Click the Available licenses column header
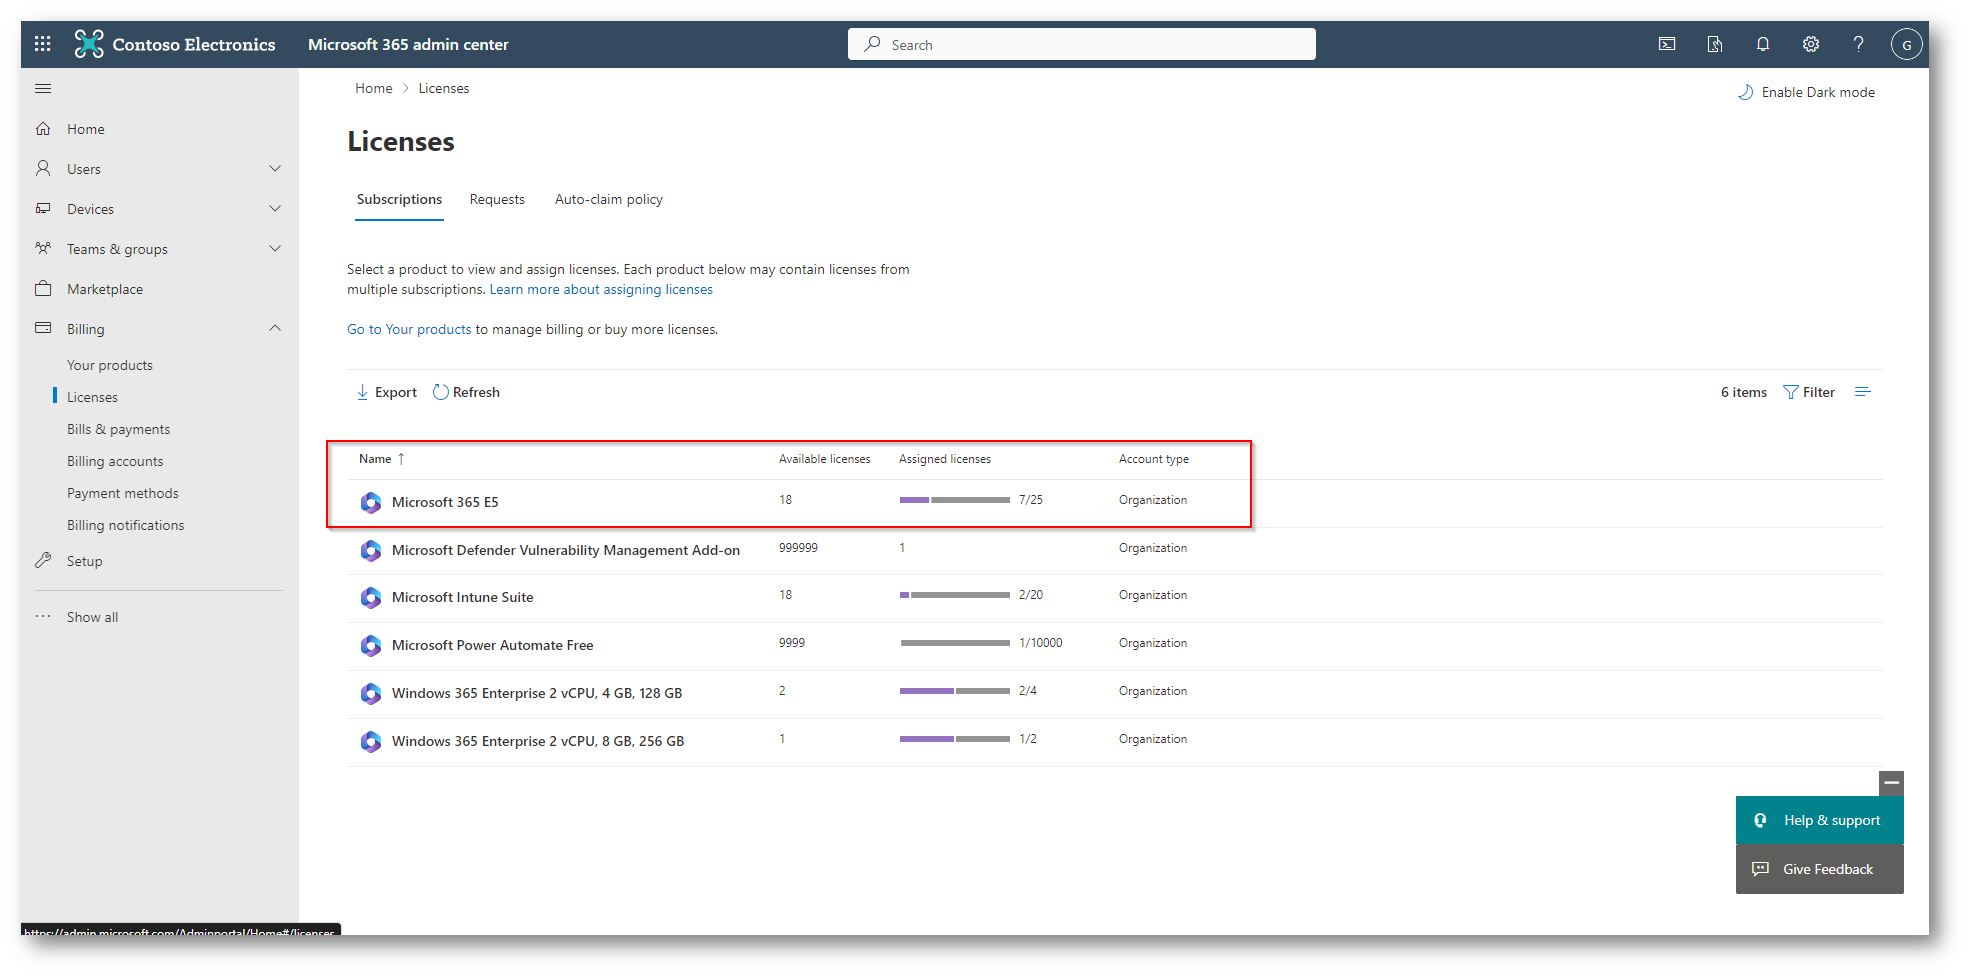1971x977 pixels. (x=824, y=459)
